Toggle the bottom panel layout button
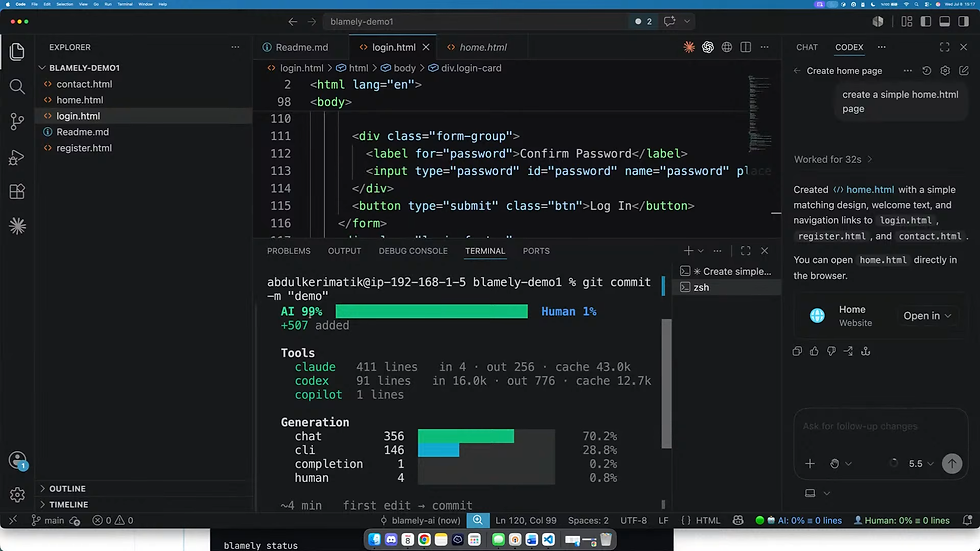 (944, 21)
